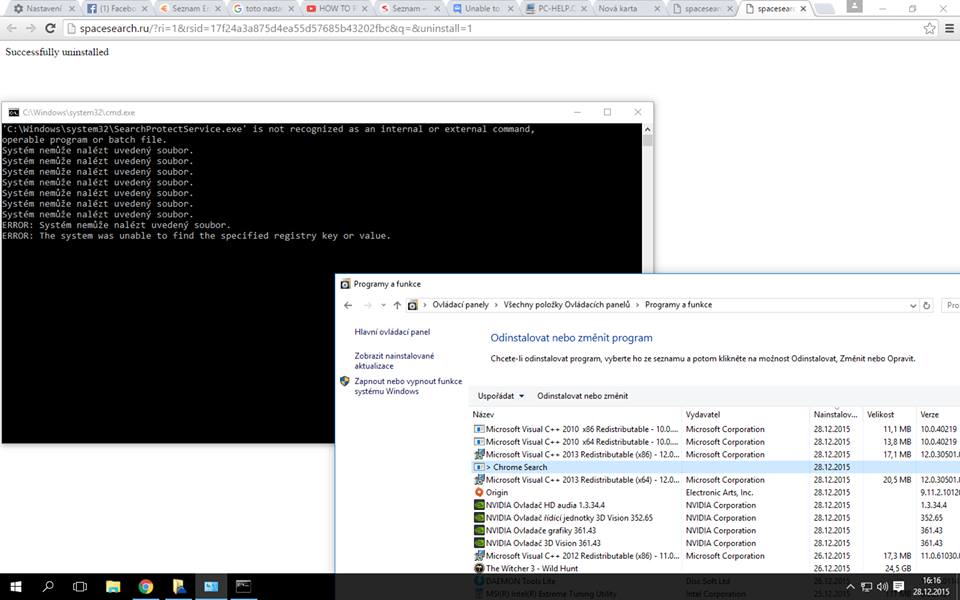Select Microsoft Visual C++ 2012 Redistributable (x86)
This screenshot has width=960, height=600.
click(x=582, y=556)
